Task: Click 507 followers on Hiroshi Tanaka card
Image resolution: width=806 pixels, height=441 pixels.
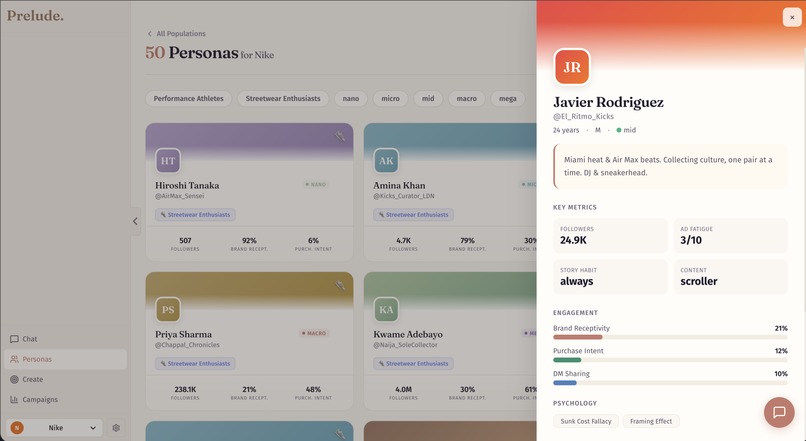Action: [185, 244]
